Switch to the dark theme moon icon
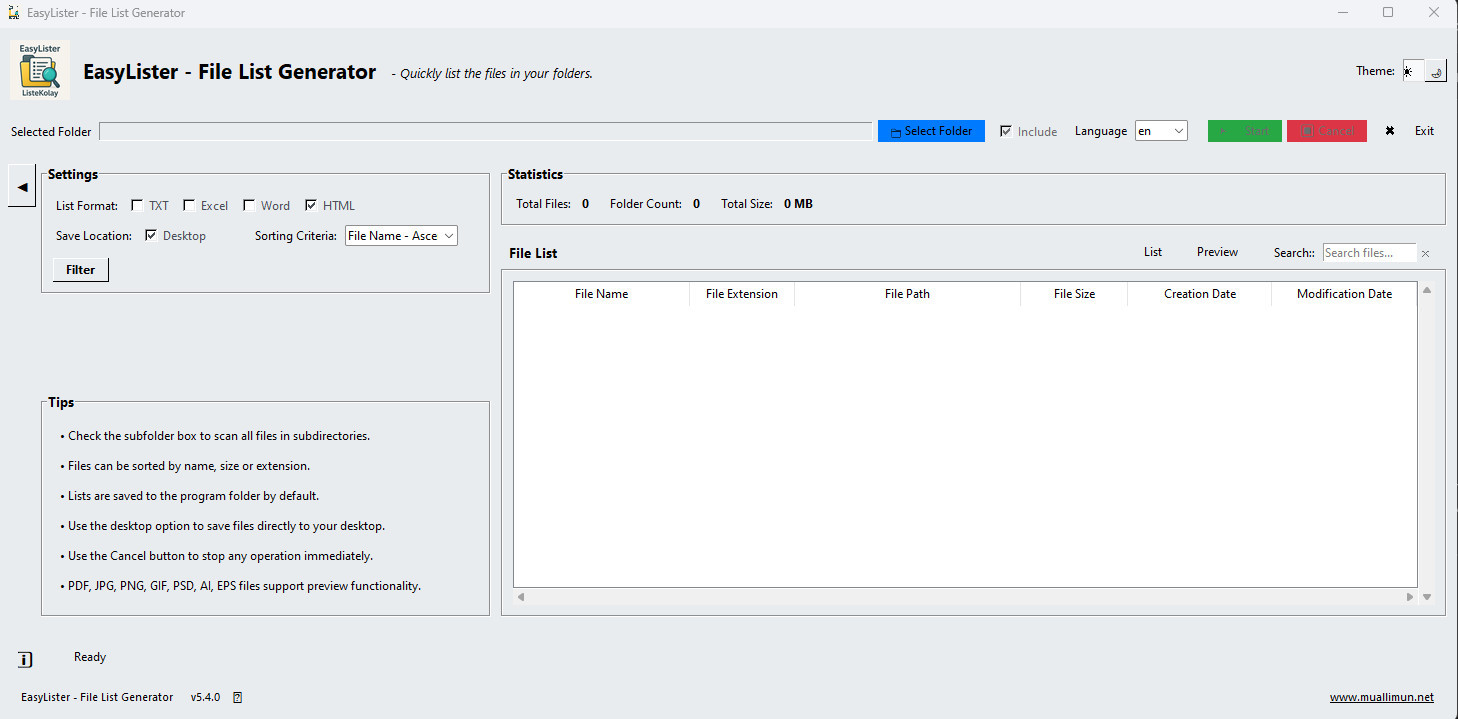Viewport: 1458px width, 719px height. pos(1435,71)
